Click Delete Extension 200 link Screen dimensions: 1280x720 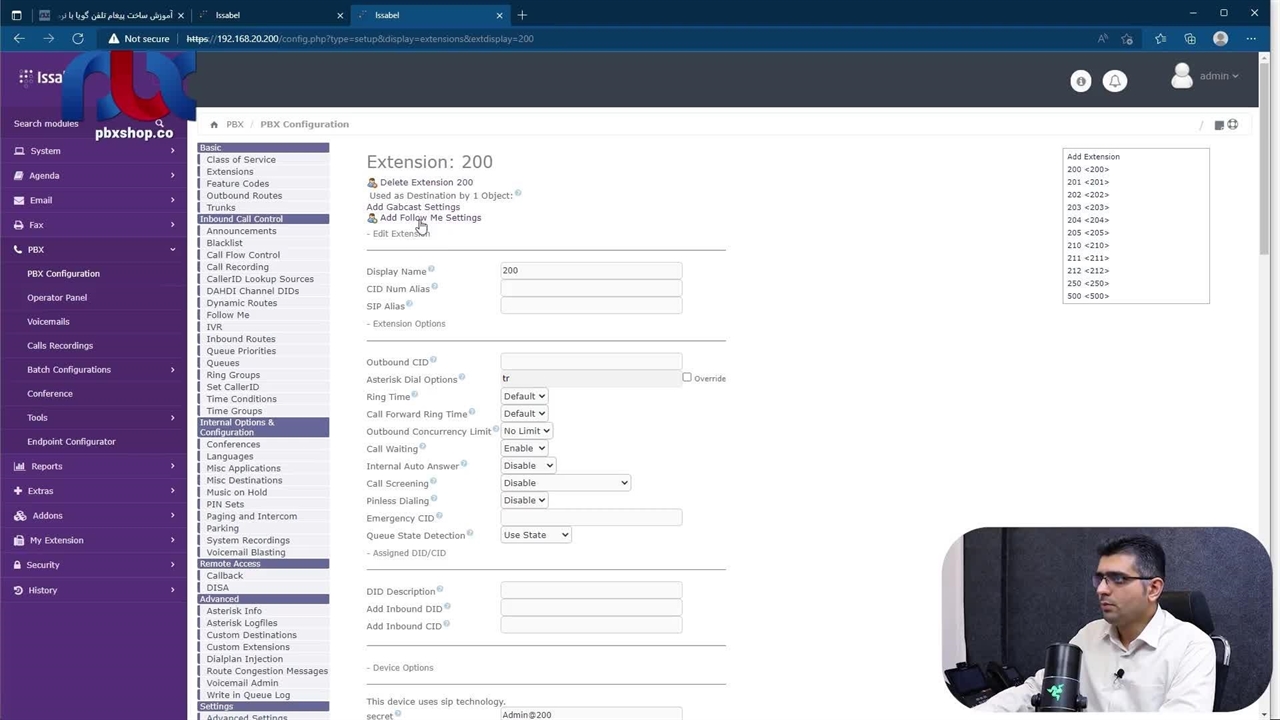[x=426, y=183]
